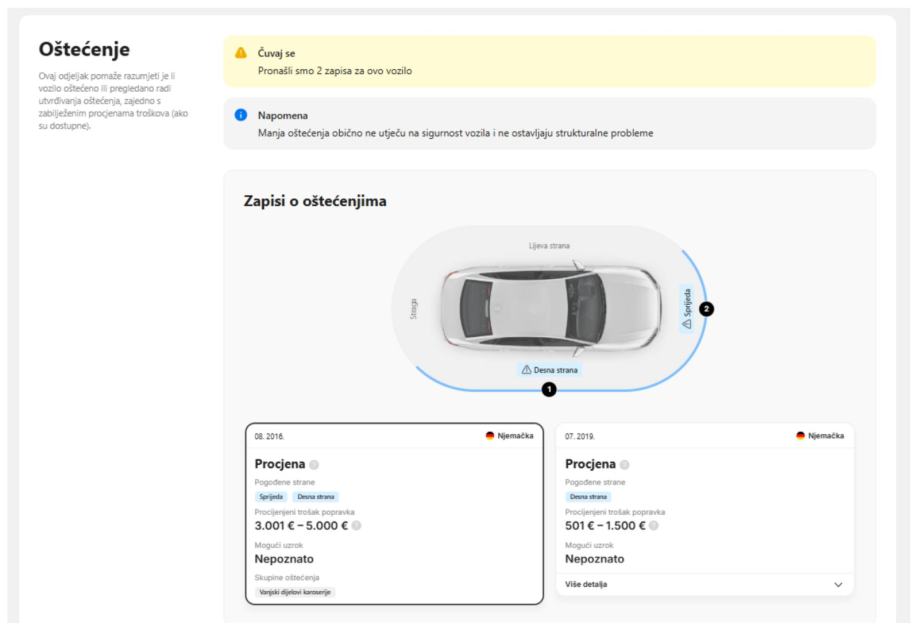
Task: Click the top-view car image
Action: pyautogui.click(x=549, y=309)
